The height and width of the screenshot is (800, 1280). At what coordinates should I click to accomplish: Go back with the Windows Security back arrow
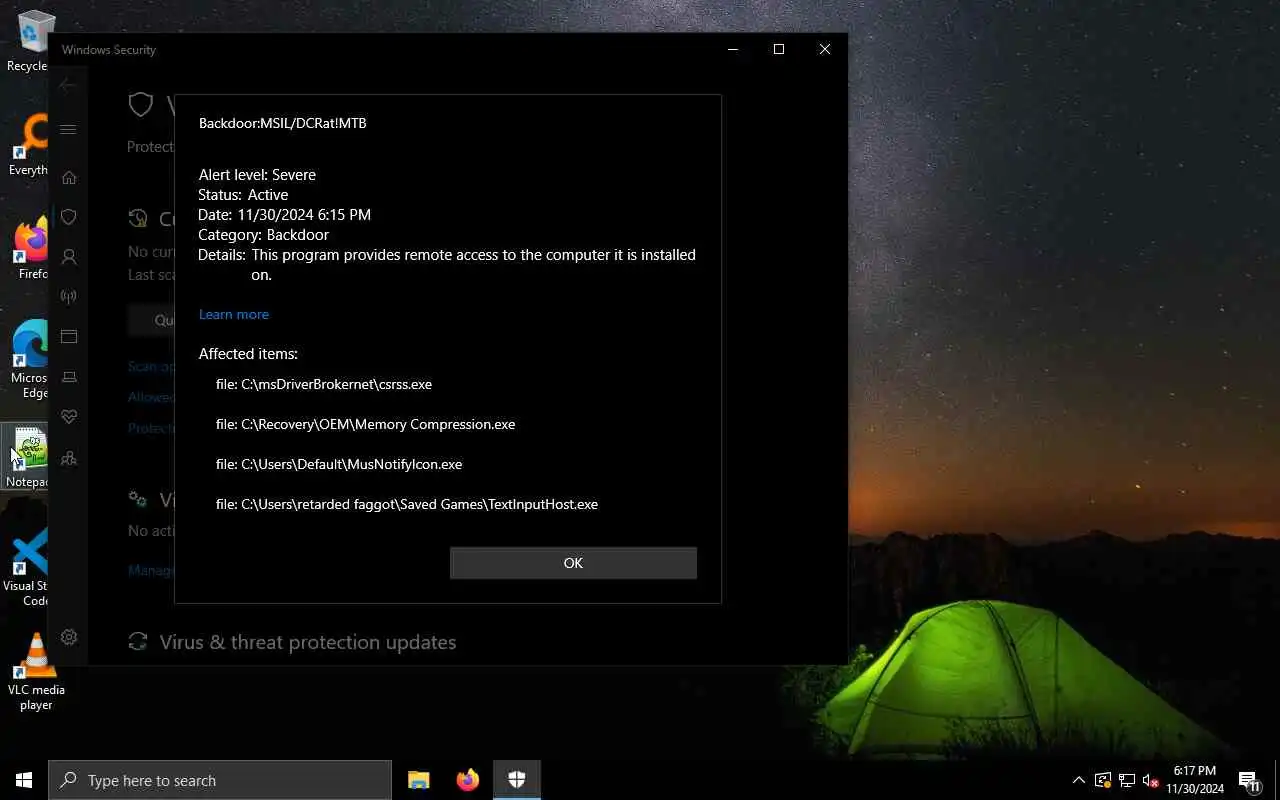tap(68, 86)
